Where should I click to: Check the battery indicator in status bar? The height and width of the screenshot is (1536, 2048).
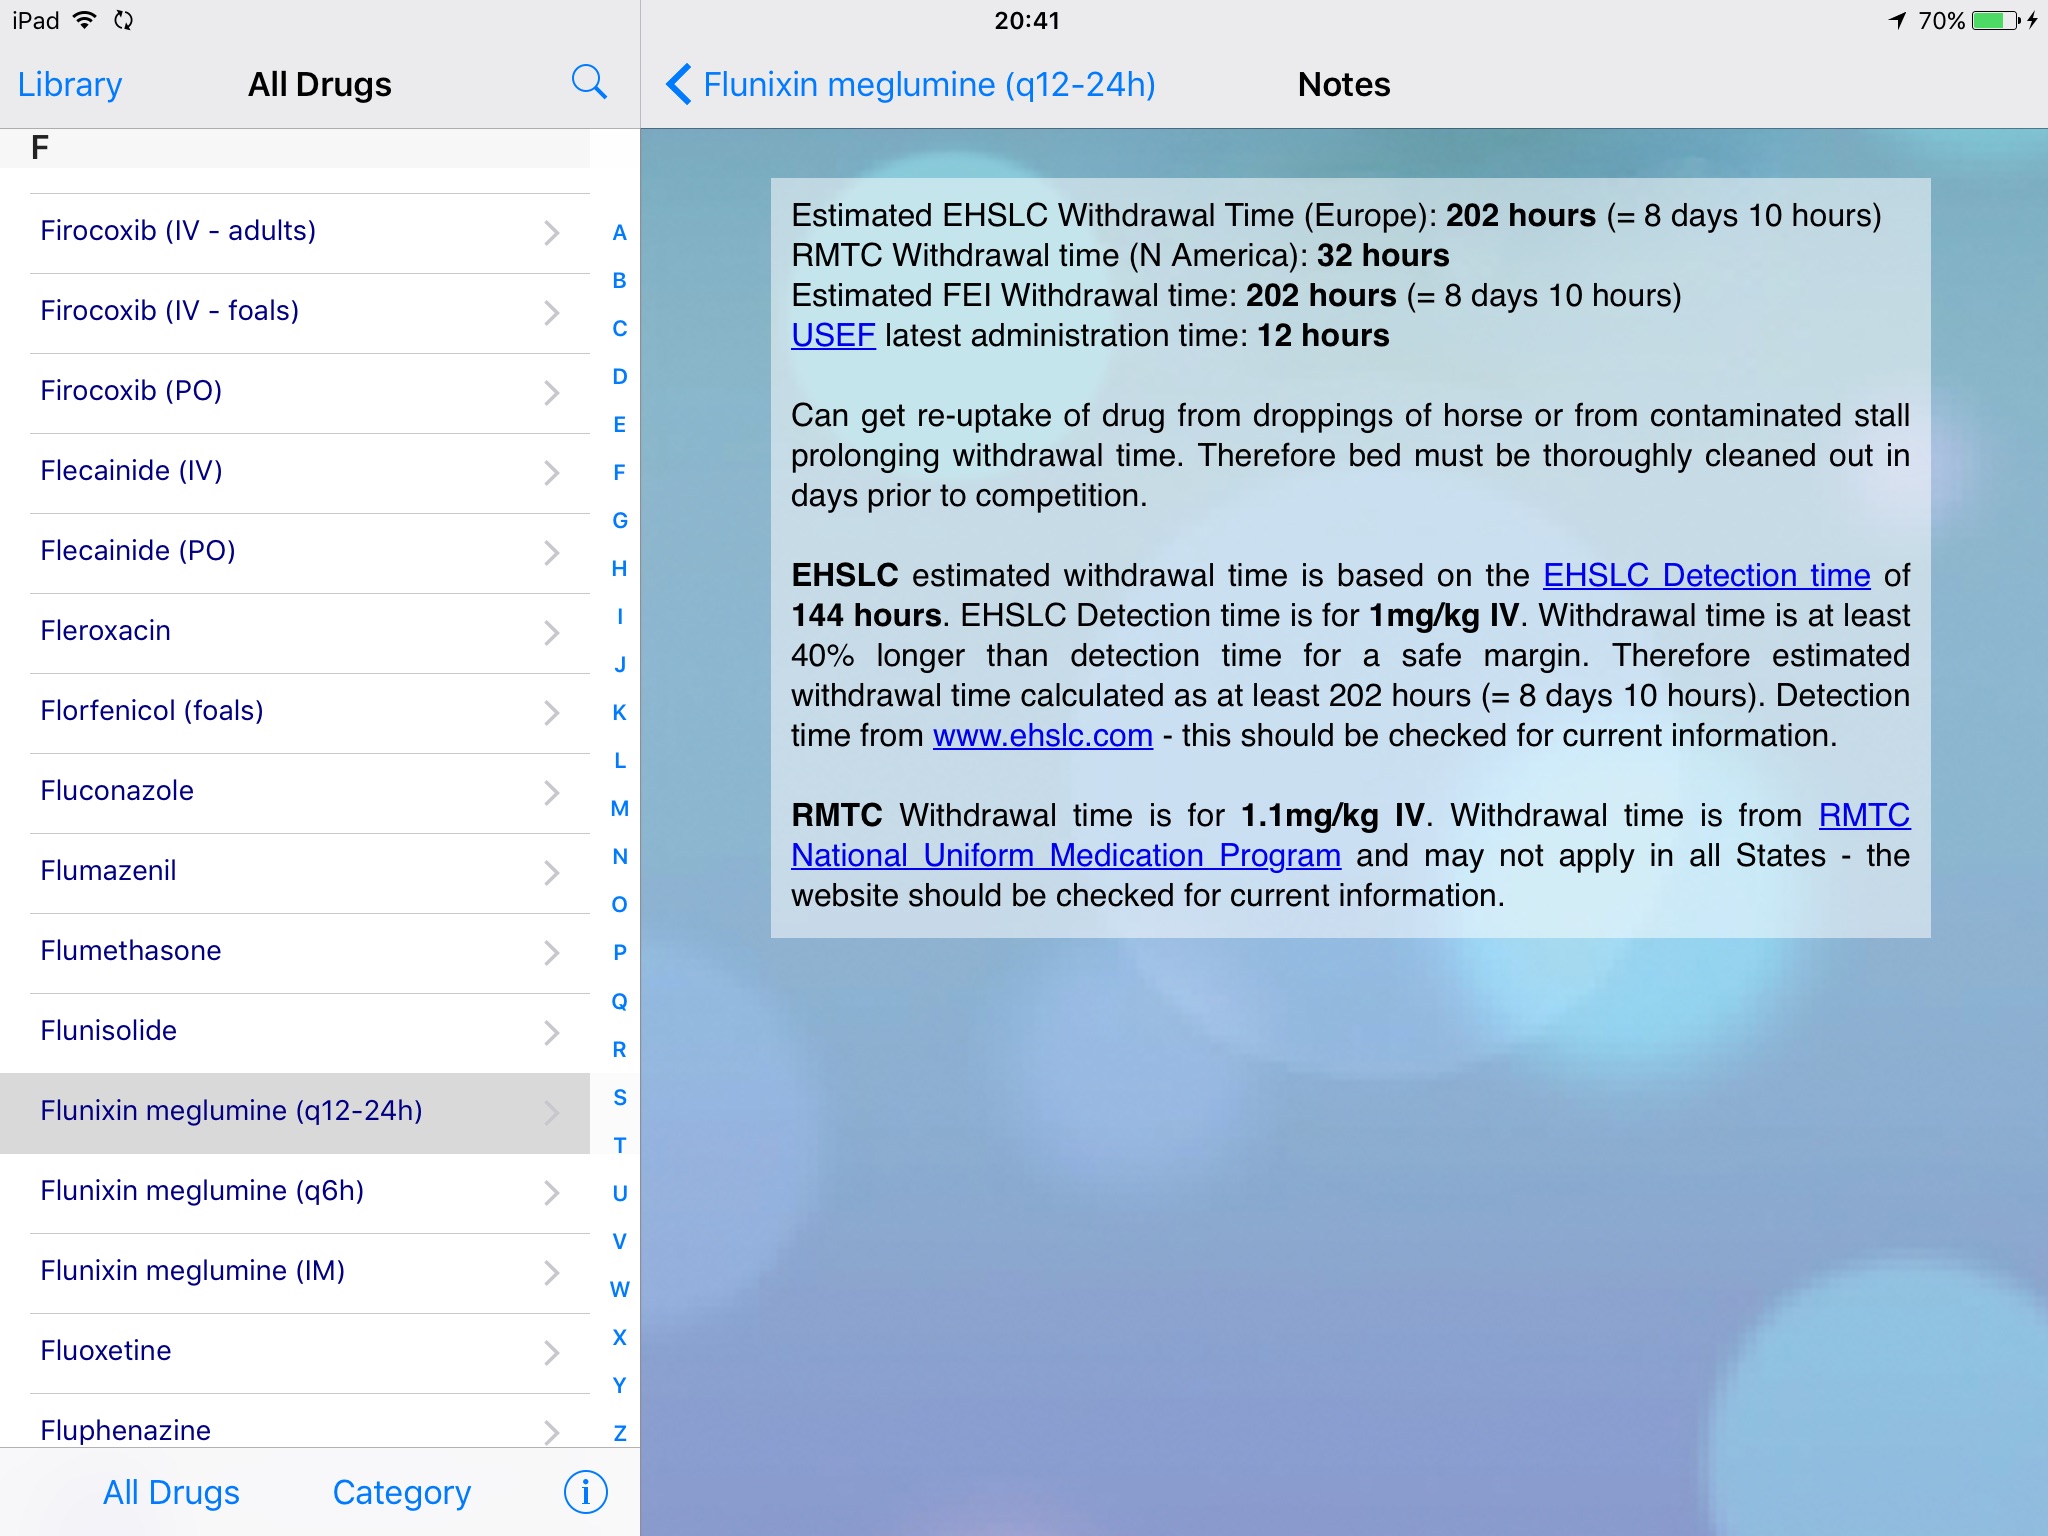pyautogui.click(x=1996, y=20)
